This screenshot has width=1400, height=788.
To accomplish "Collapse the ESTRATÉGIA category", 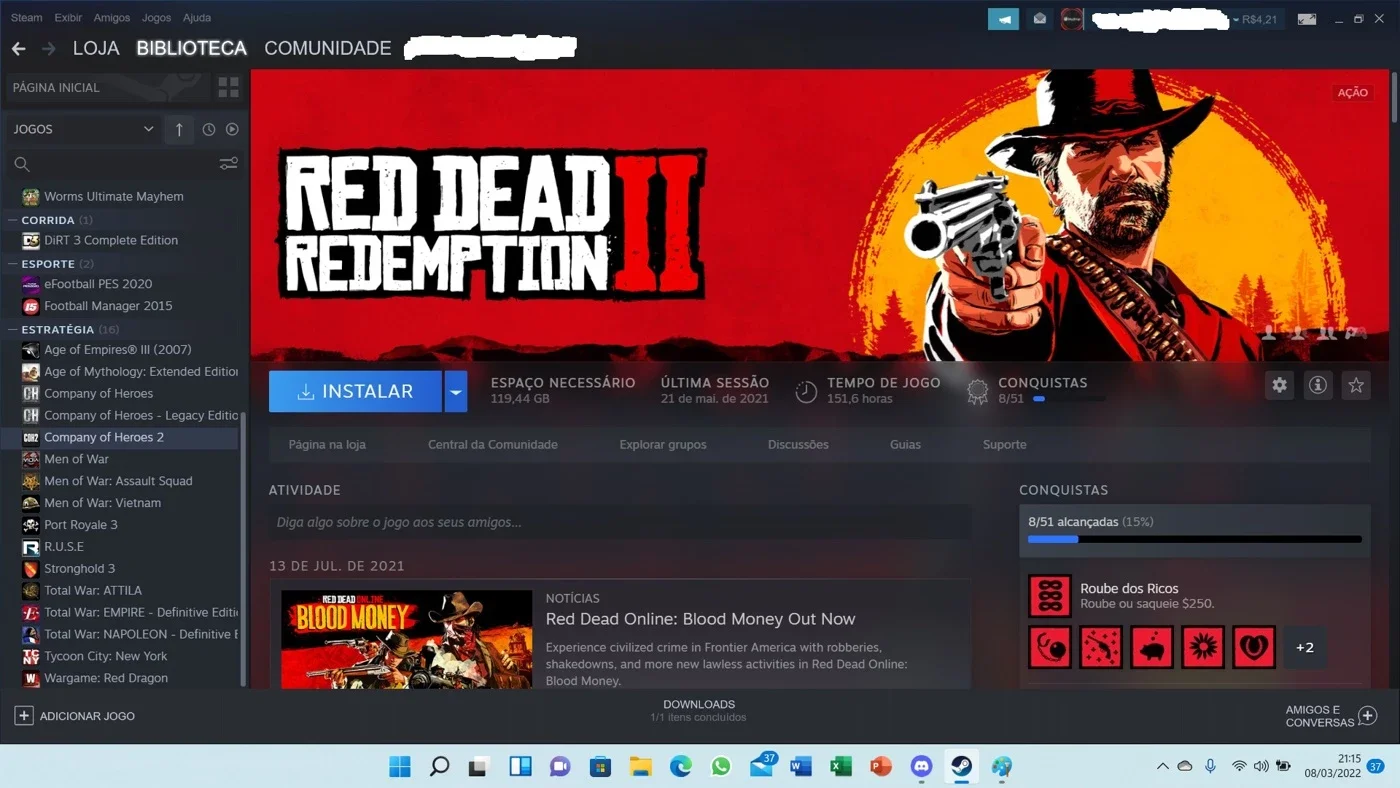I will pyautogui.click(x=12, y=329).
